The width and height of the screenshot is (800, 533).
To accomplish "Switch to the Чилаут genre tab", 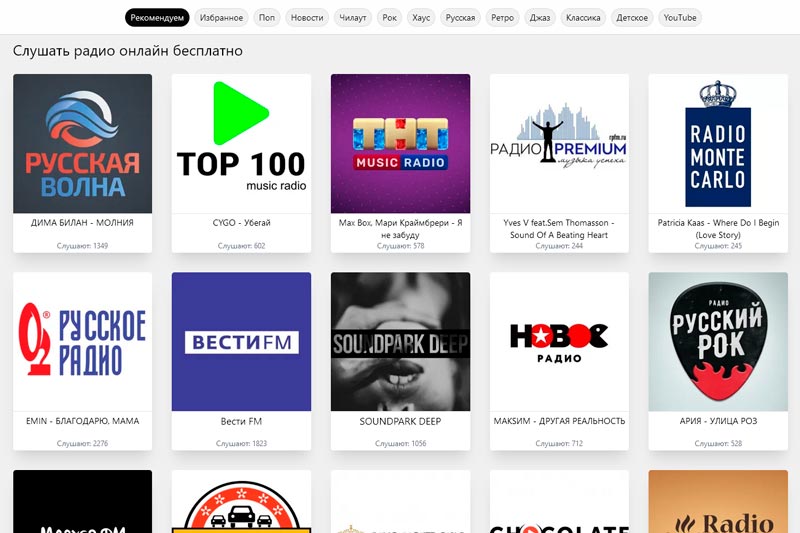I will [353, 18].
